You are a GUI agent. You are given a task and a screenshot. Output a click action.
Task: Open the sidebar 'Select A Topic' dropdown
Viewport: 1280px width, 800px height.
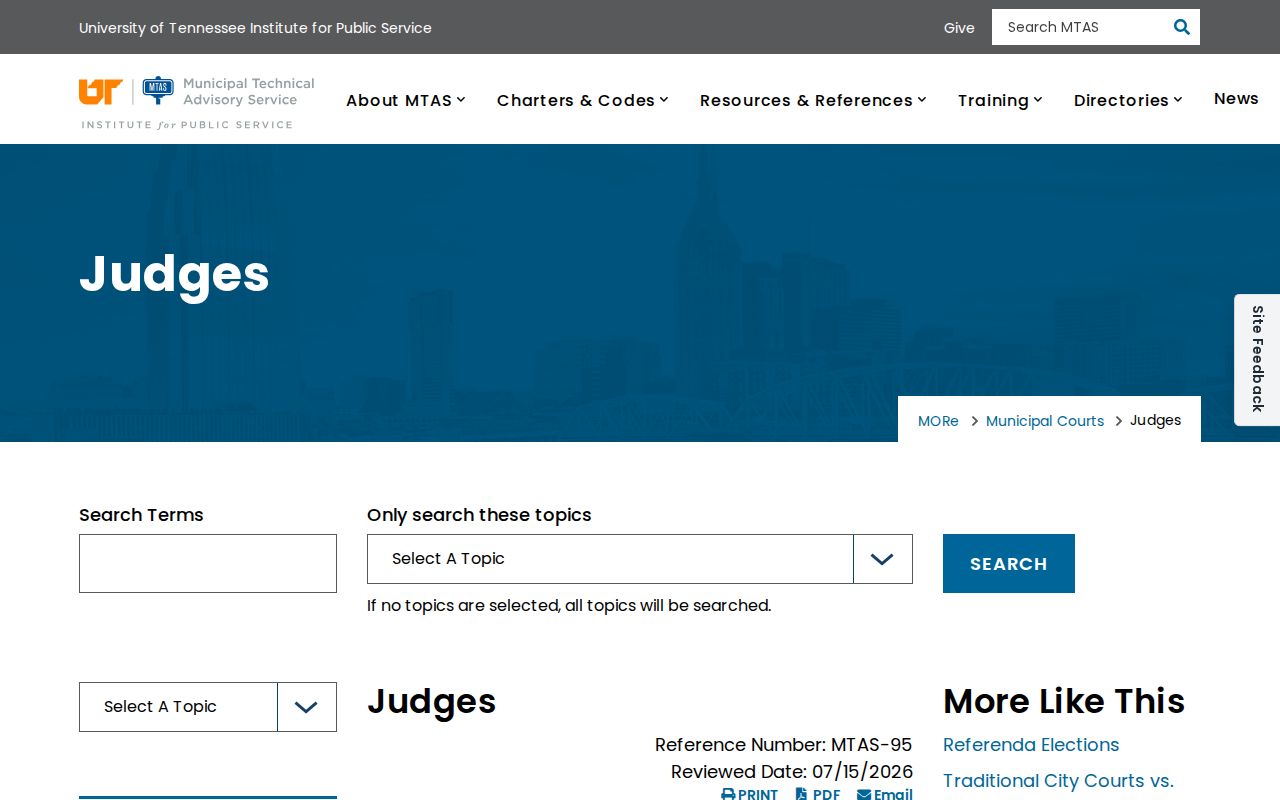208,707
